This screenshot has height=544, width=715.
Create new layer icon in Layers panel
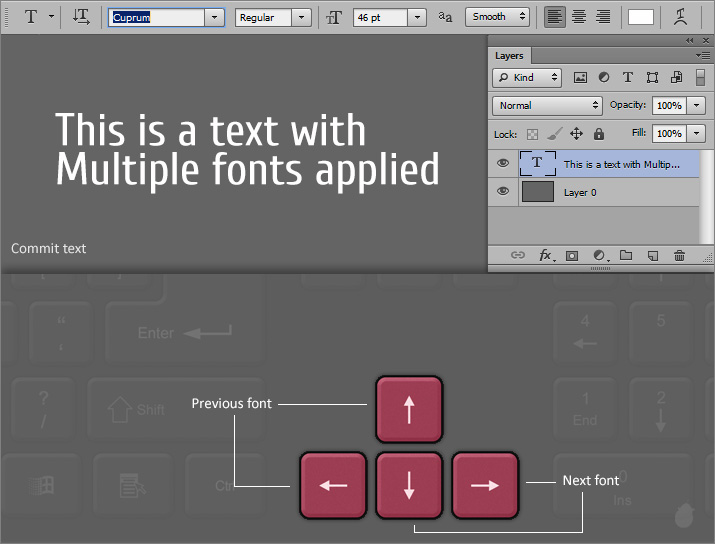pos(653,256)
